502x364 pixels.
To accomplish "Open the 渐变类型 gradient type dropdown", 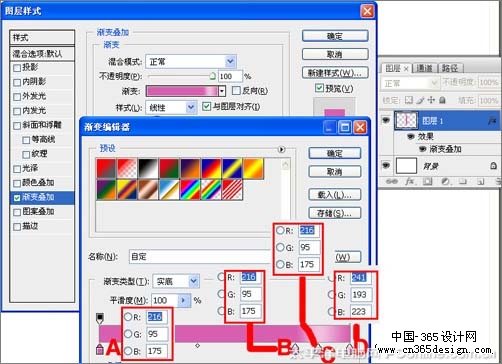I will point(176,281).
